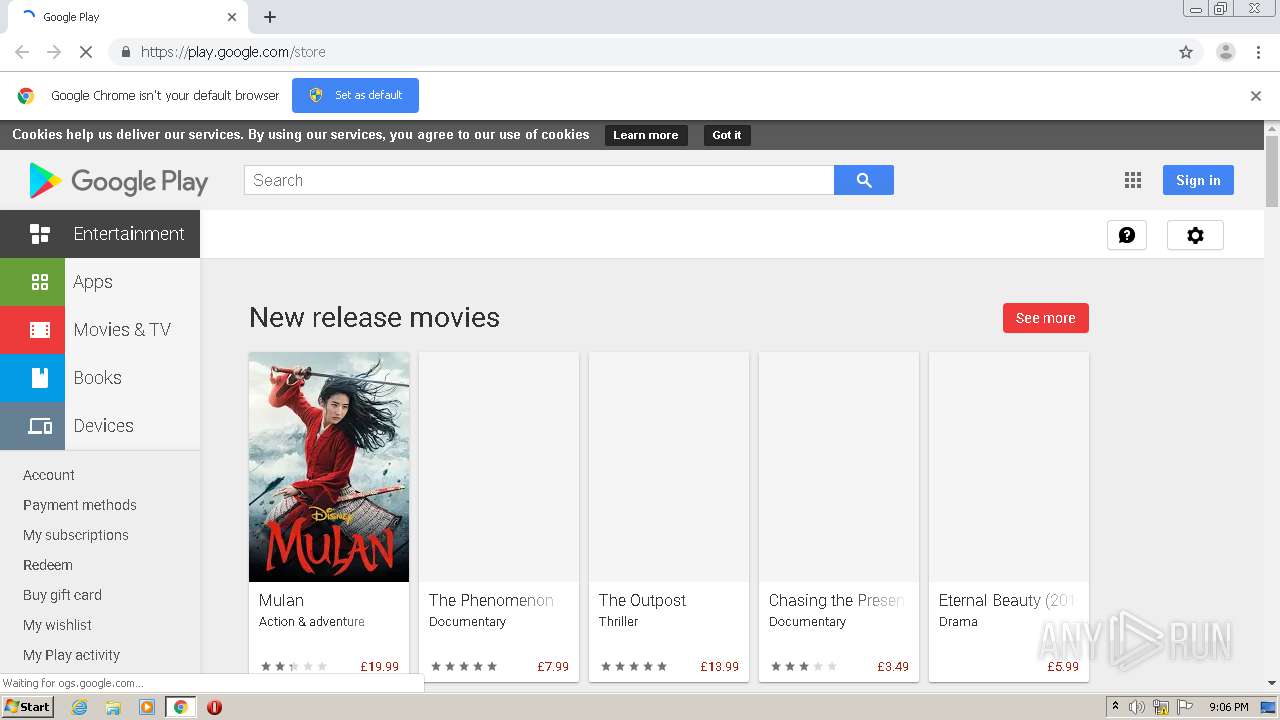
Task: Open the Account link
Action: (x=49, y=475)
